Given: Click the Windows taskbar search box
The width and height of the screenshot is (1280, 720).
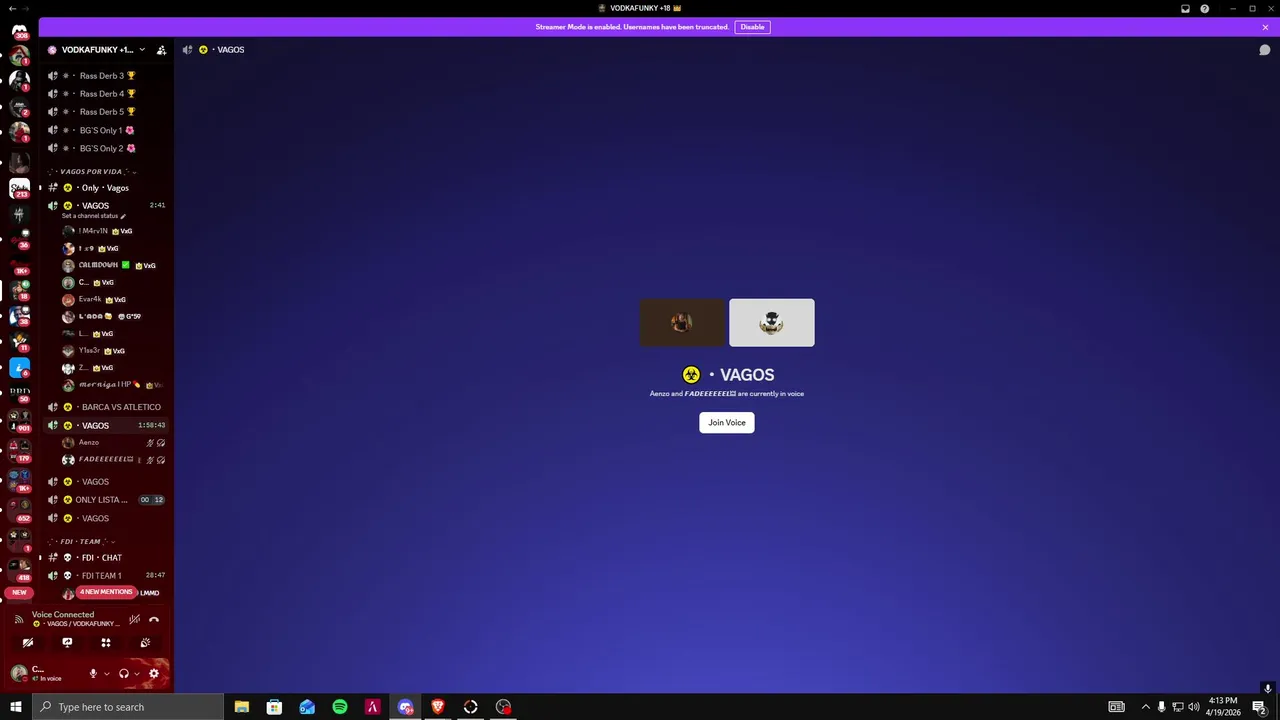Looking at the screenshot, I should pyautogui.click(x=128, y=707).
